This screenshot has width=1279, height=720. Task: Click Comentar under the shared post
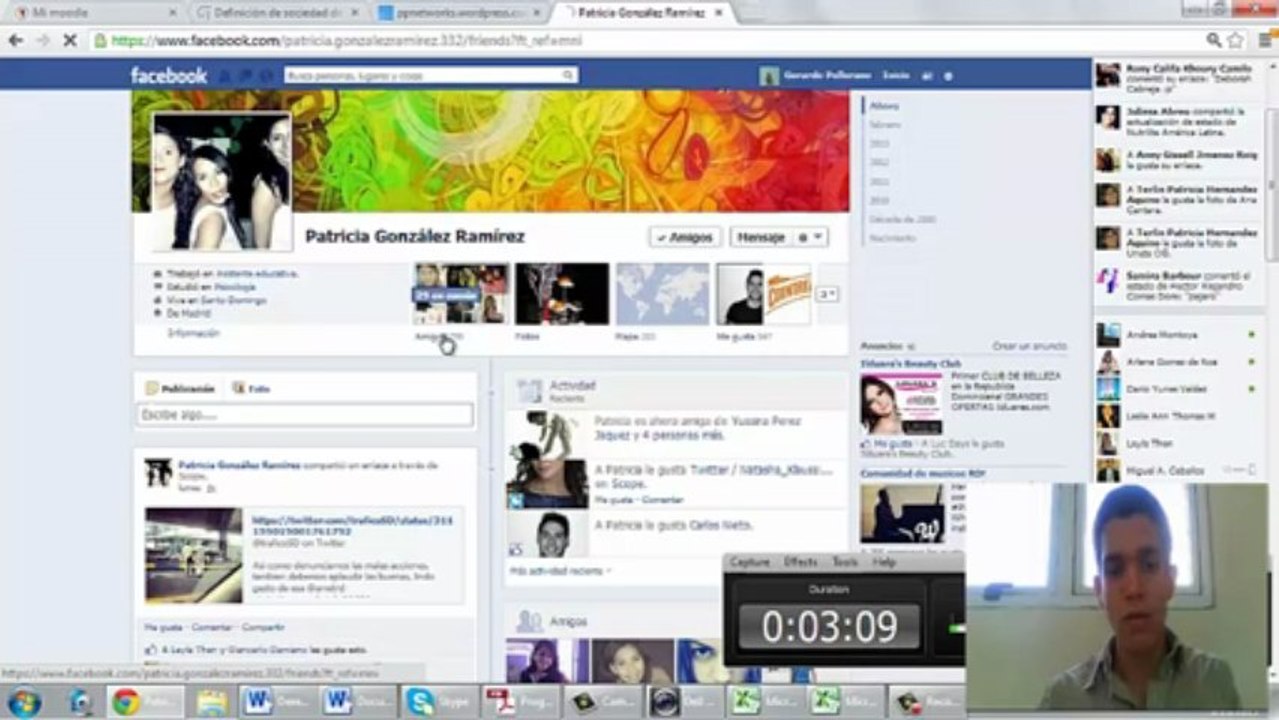[212, 627]
